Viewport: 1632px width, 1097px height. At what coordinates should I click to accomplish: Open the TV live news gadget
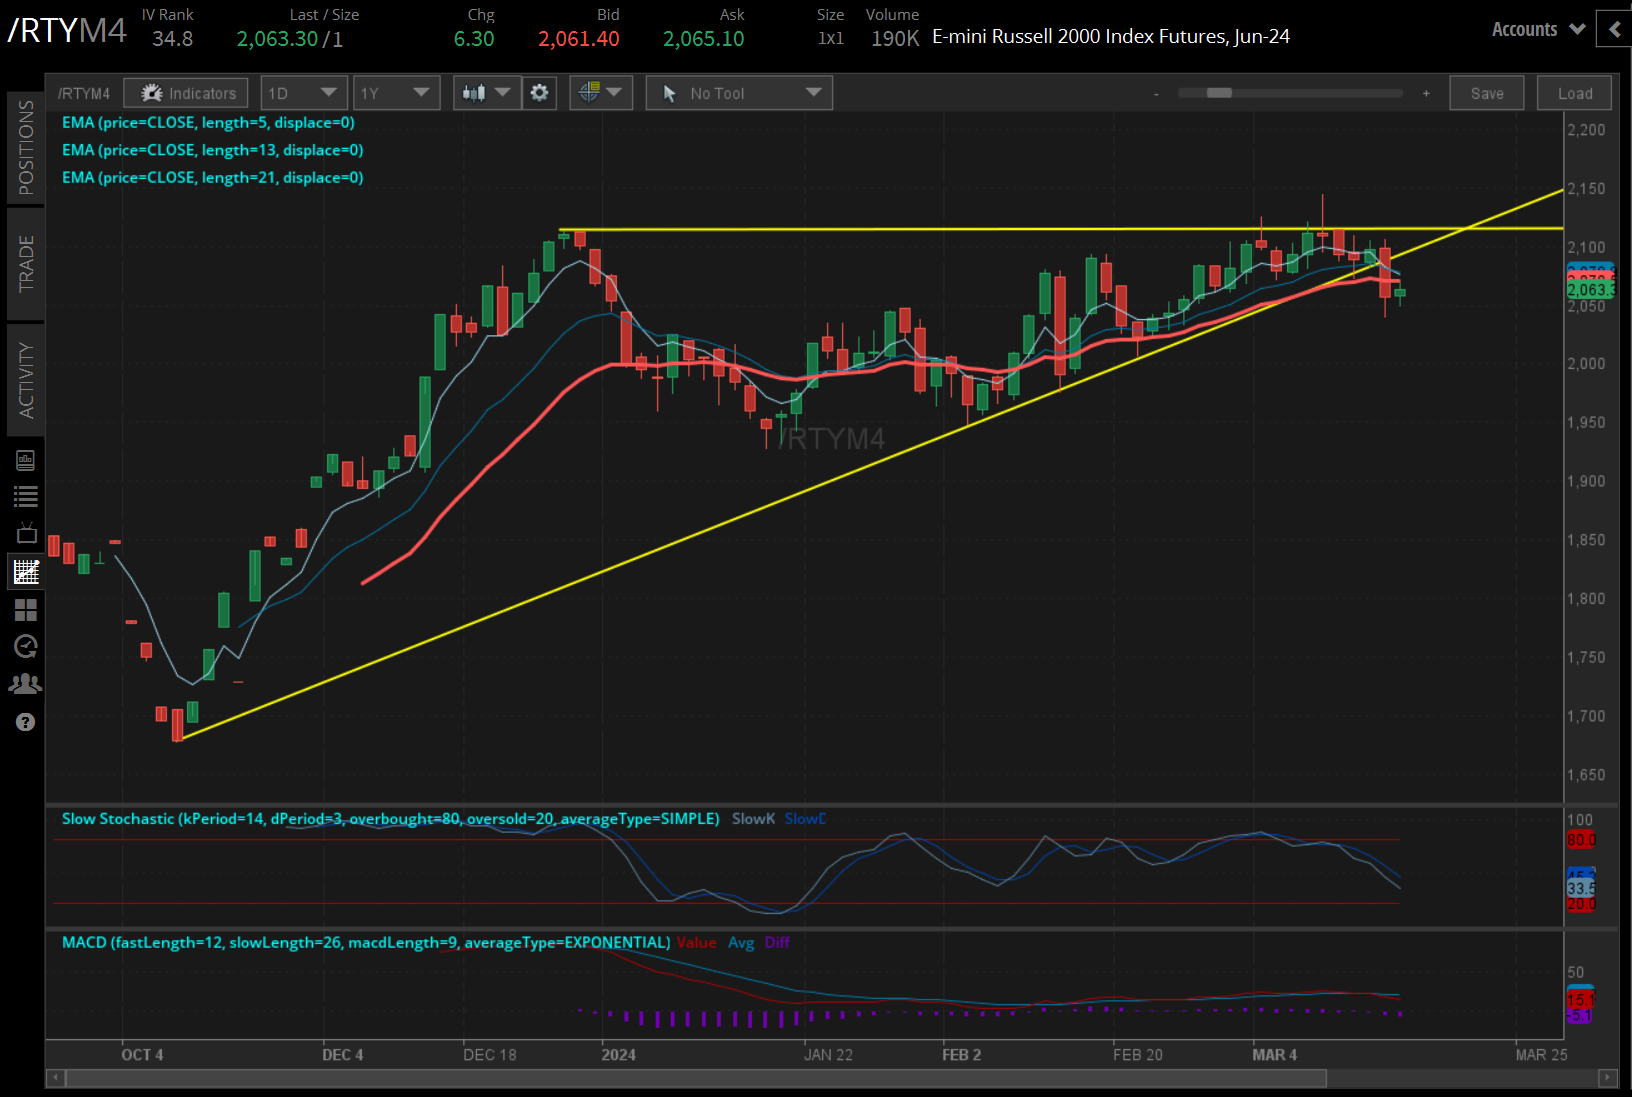coord(26,533)
